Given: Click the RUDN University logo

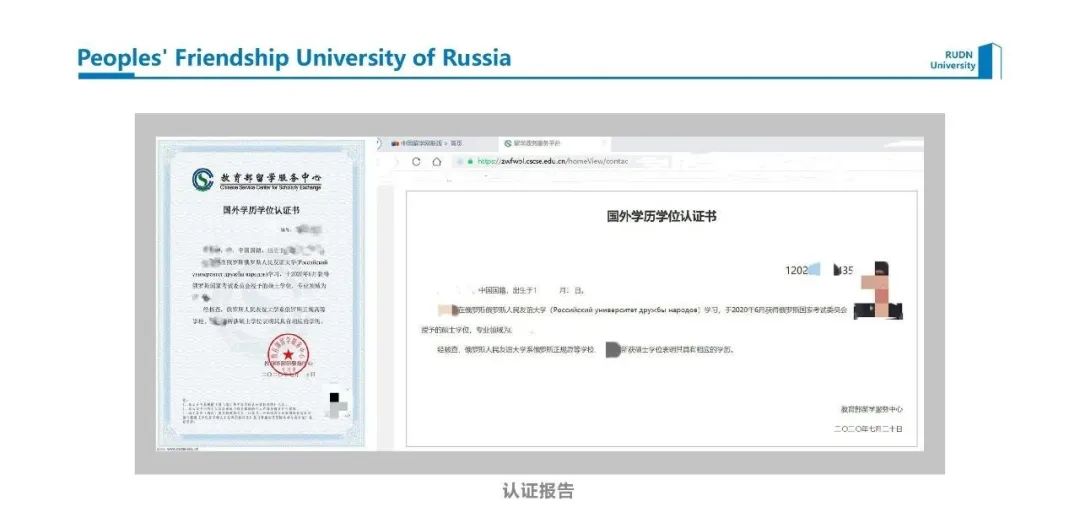Looking at the screenshot, I should [965, 61].
